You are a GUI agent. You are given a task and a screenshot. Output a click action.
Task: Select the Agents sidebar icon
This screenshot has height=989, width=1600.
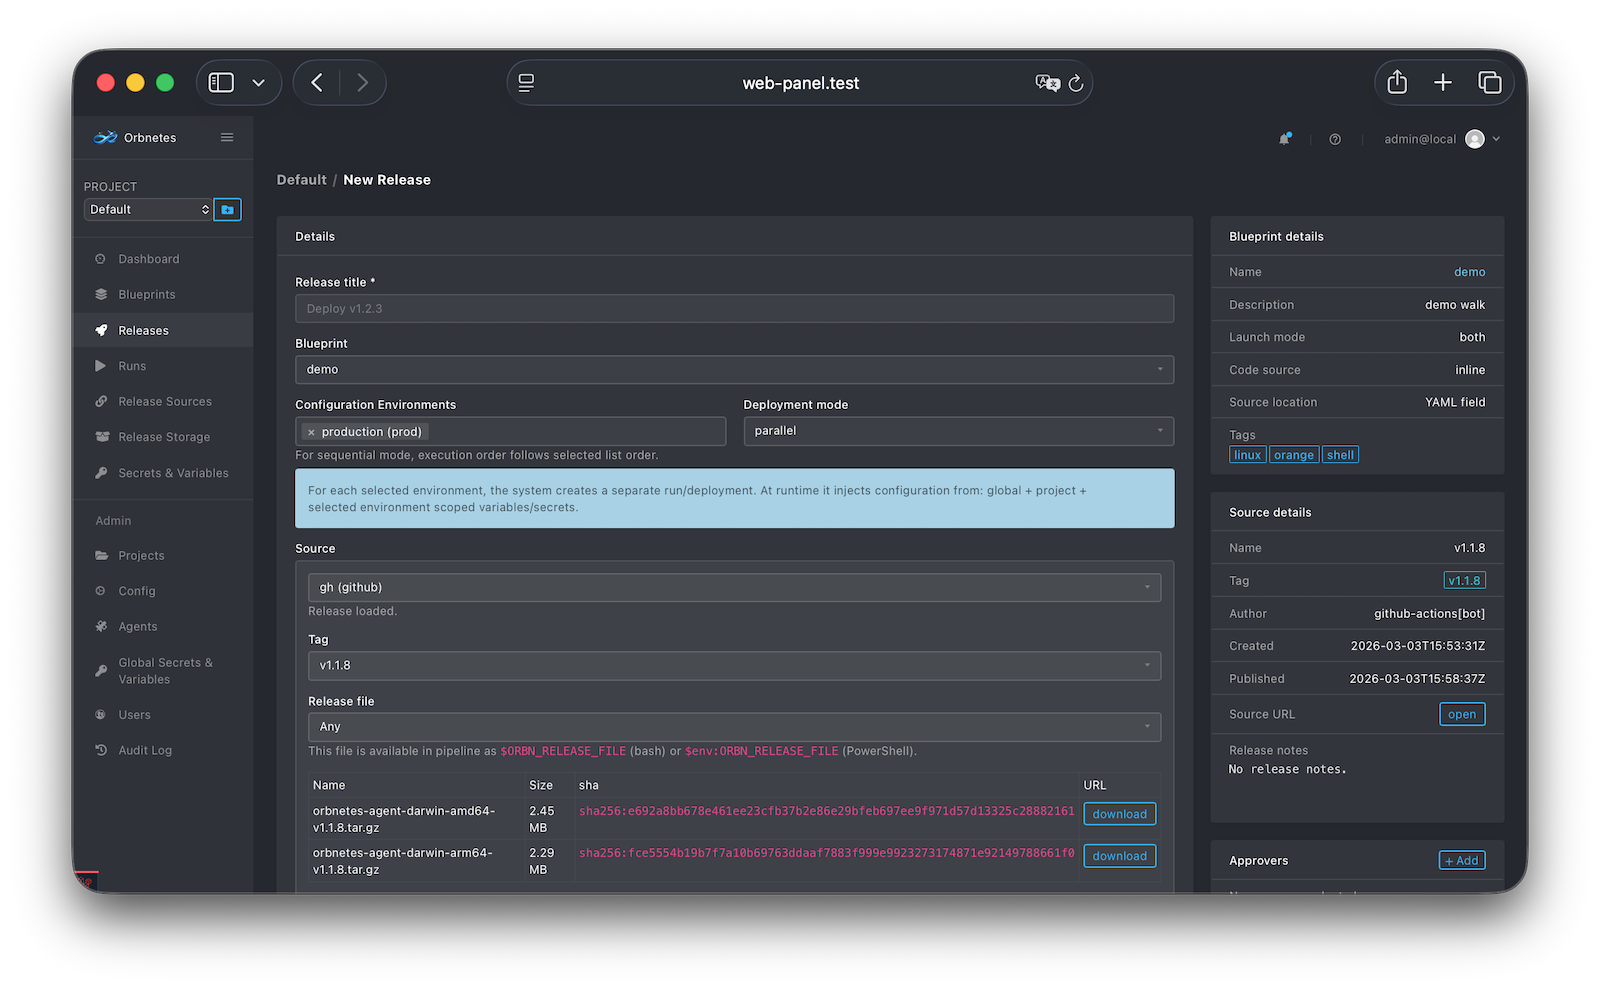coord(103,626)
